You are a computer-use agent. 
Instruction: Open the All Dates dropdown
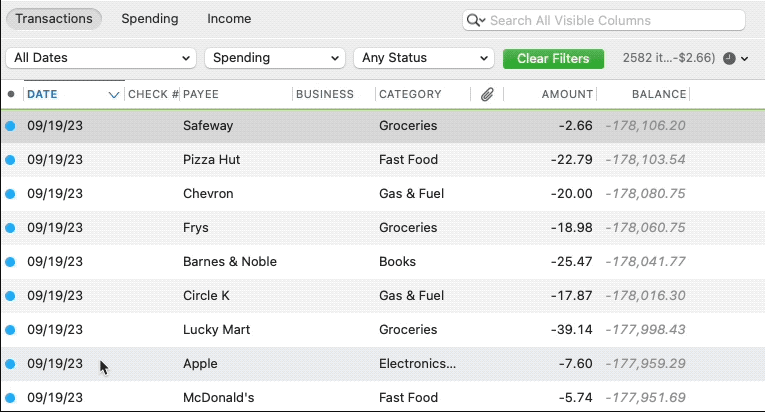pyautogui.click(x=100, y=58)
